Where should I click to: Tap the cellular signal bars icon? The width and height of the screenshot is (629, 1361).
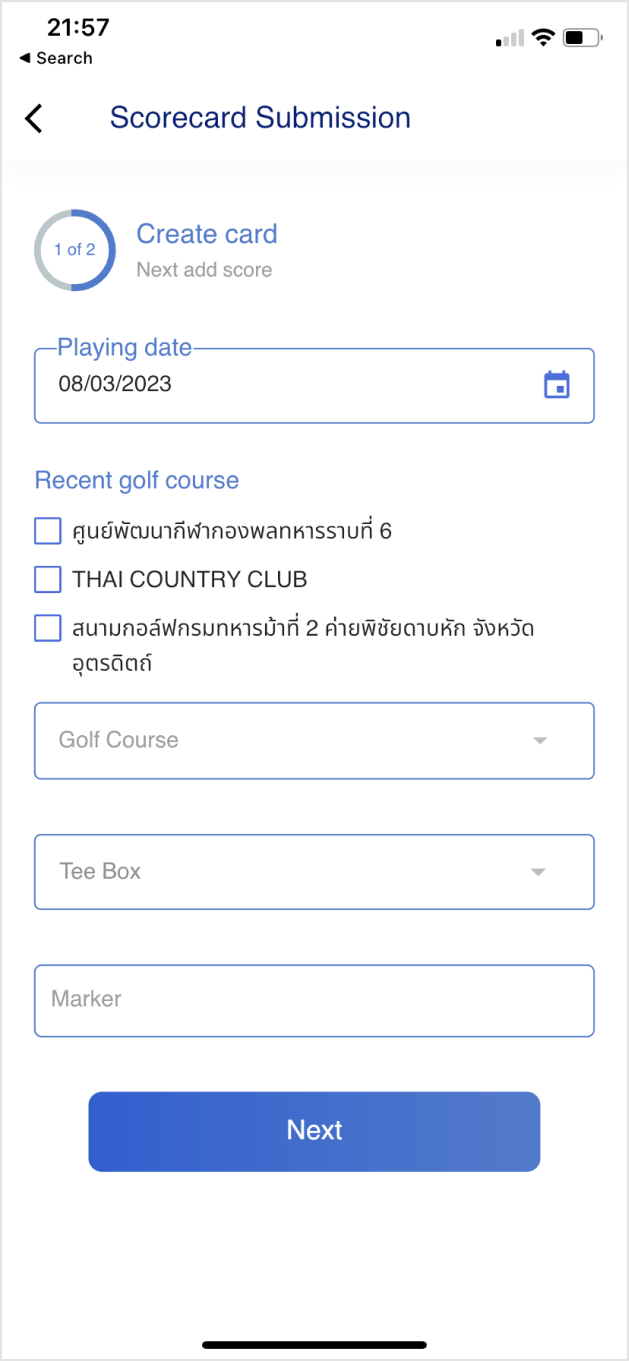pyautogui.click(x=510, y=39)
